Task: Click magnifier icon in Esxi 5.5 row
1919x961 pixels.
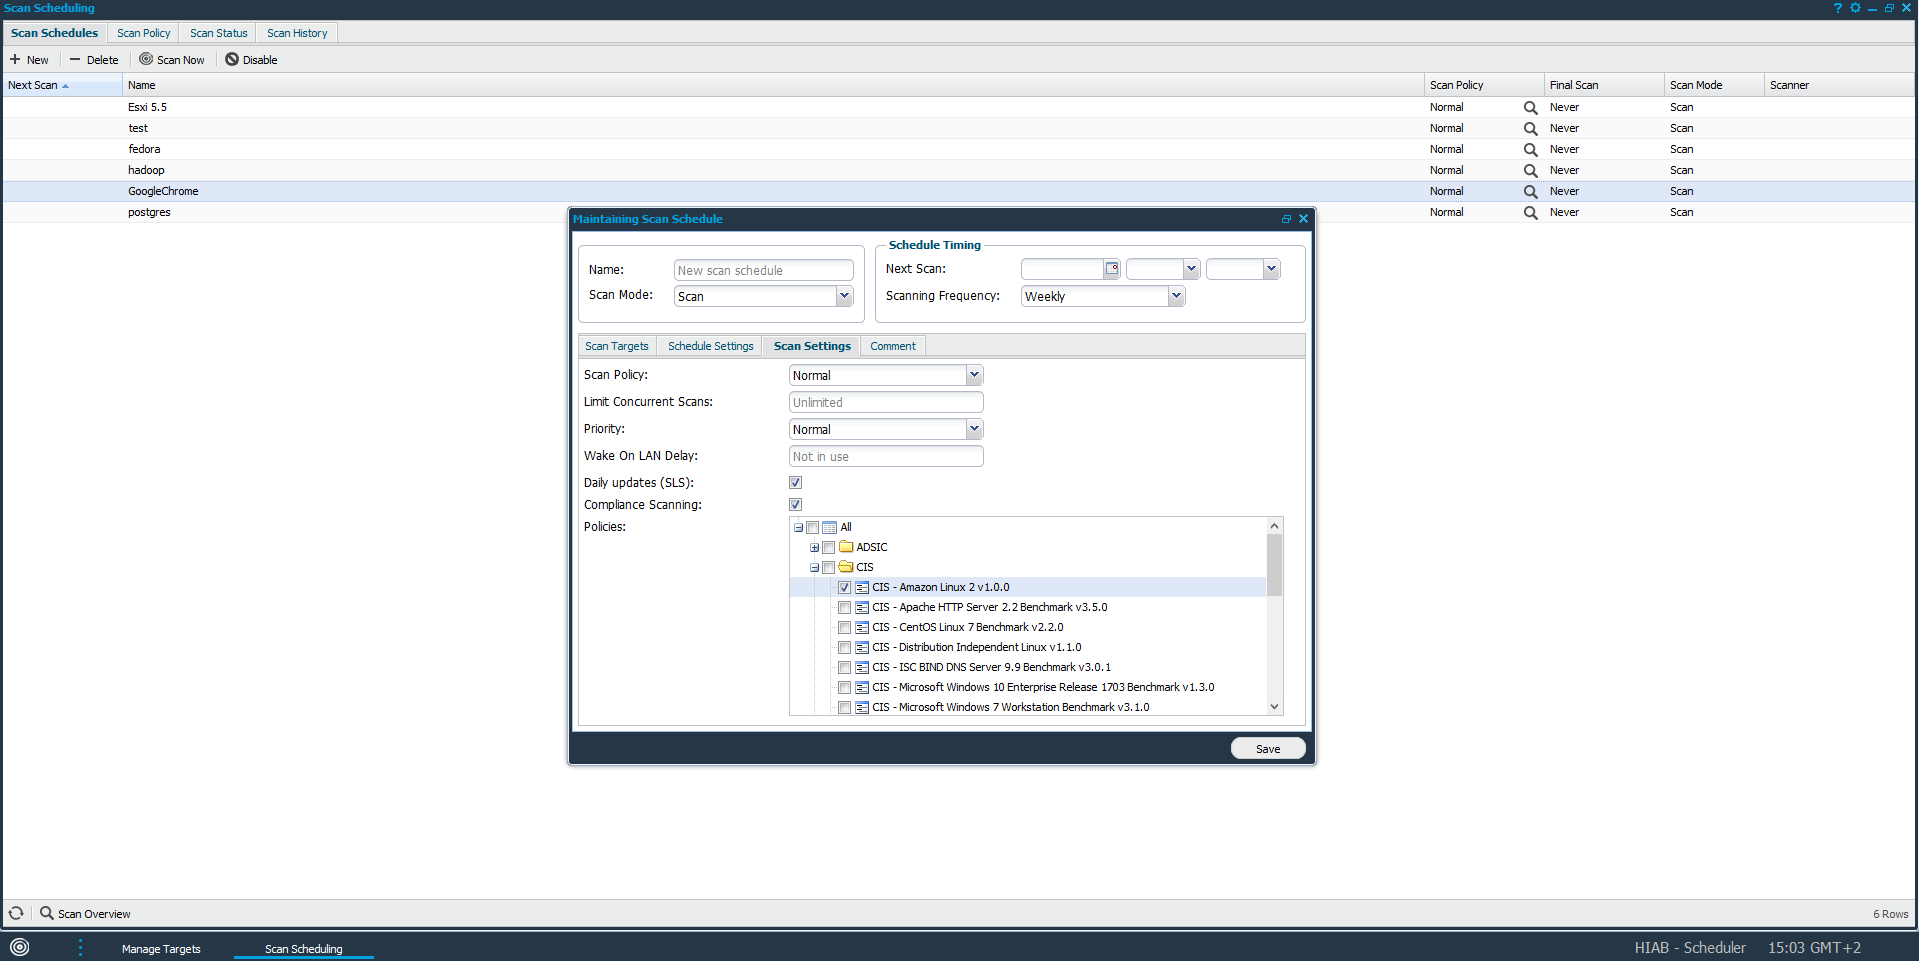Action: 1530,108
